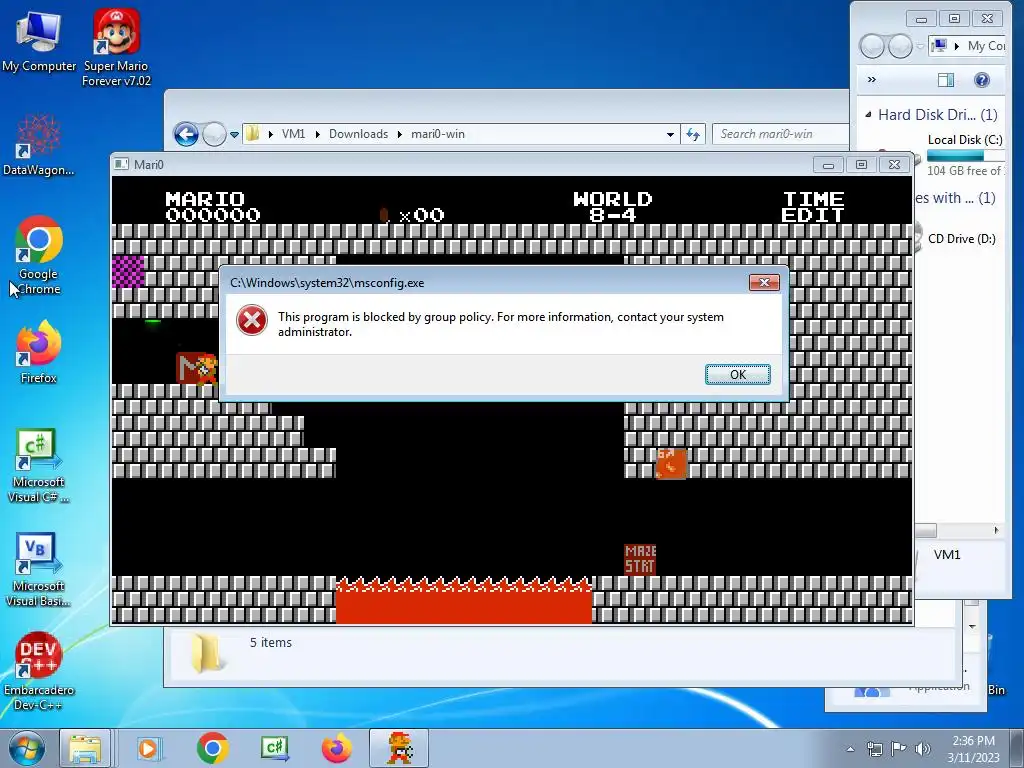Click the computer icon in Computer address bar
Viewport: 1024px width, 768px height.
tap(939, 46)
